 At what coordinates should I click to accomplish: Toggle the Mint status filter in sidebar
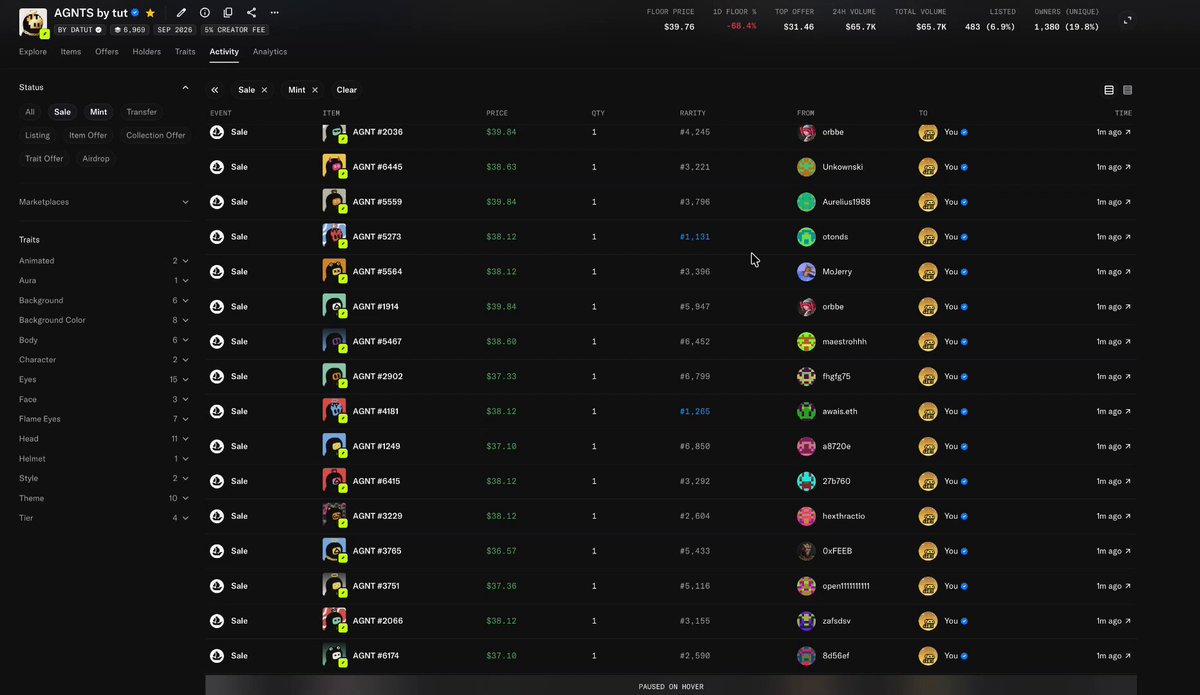(98, 112)
